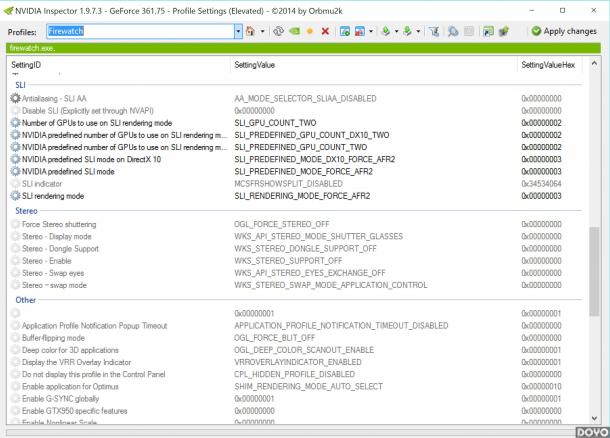The width and height of the screenshot is (610, 438).
Task: Click the scan for modified profiles magnifier icon
Action: point(453,31)
